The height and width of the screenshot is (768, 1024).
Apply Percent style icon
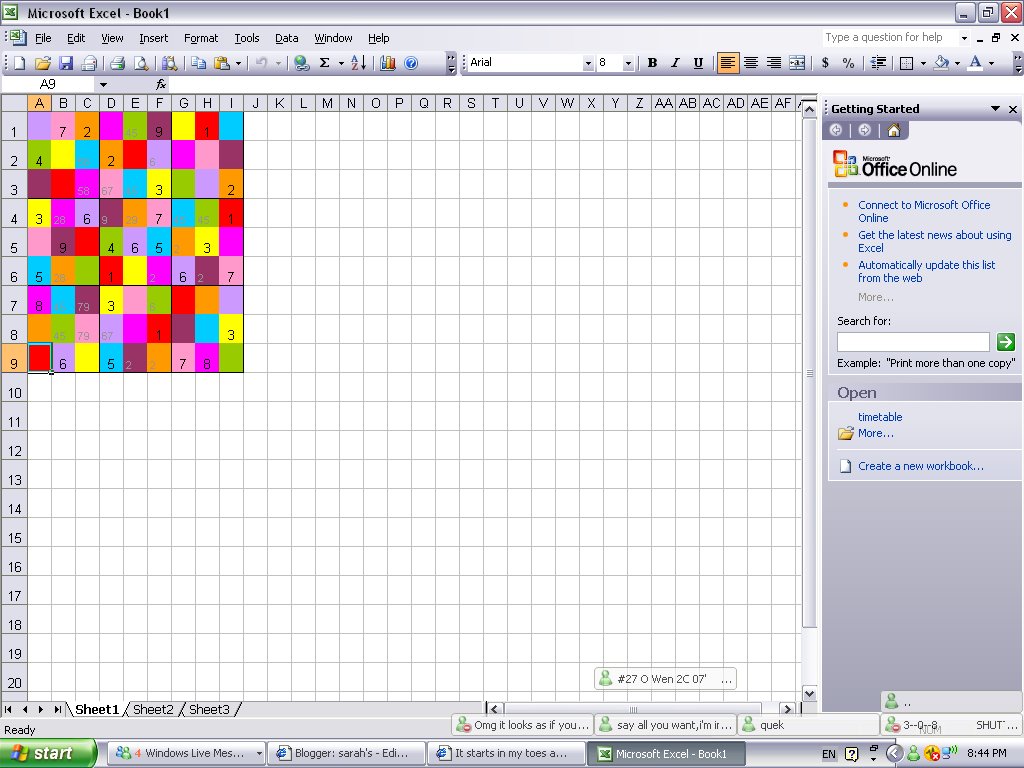point(848,63)
